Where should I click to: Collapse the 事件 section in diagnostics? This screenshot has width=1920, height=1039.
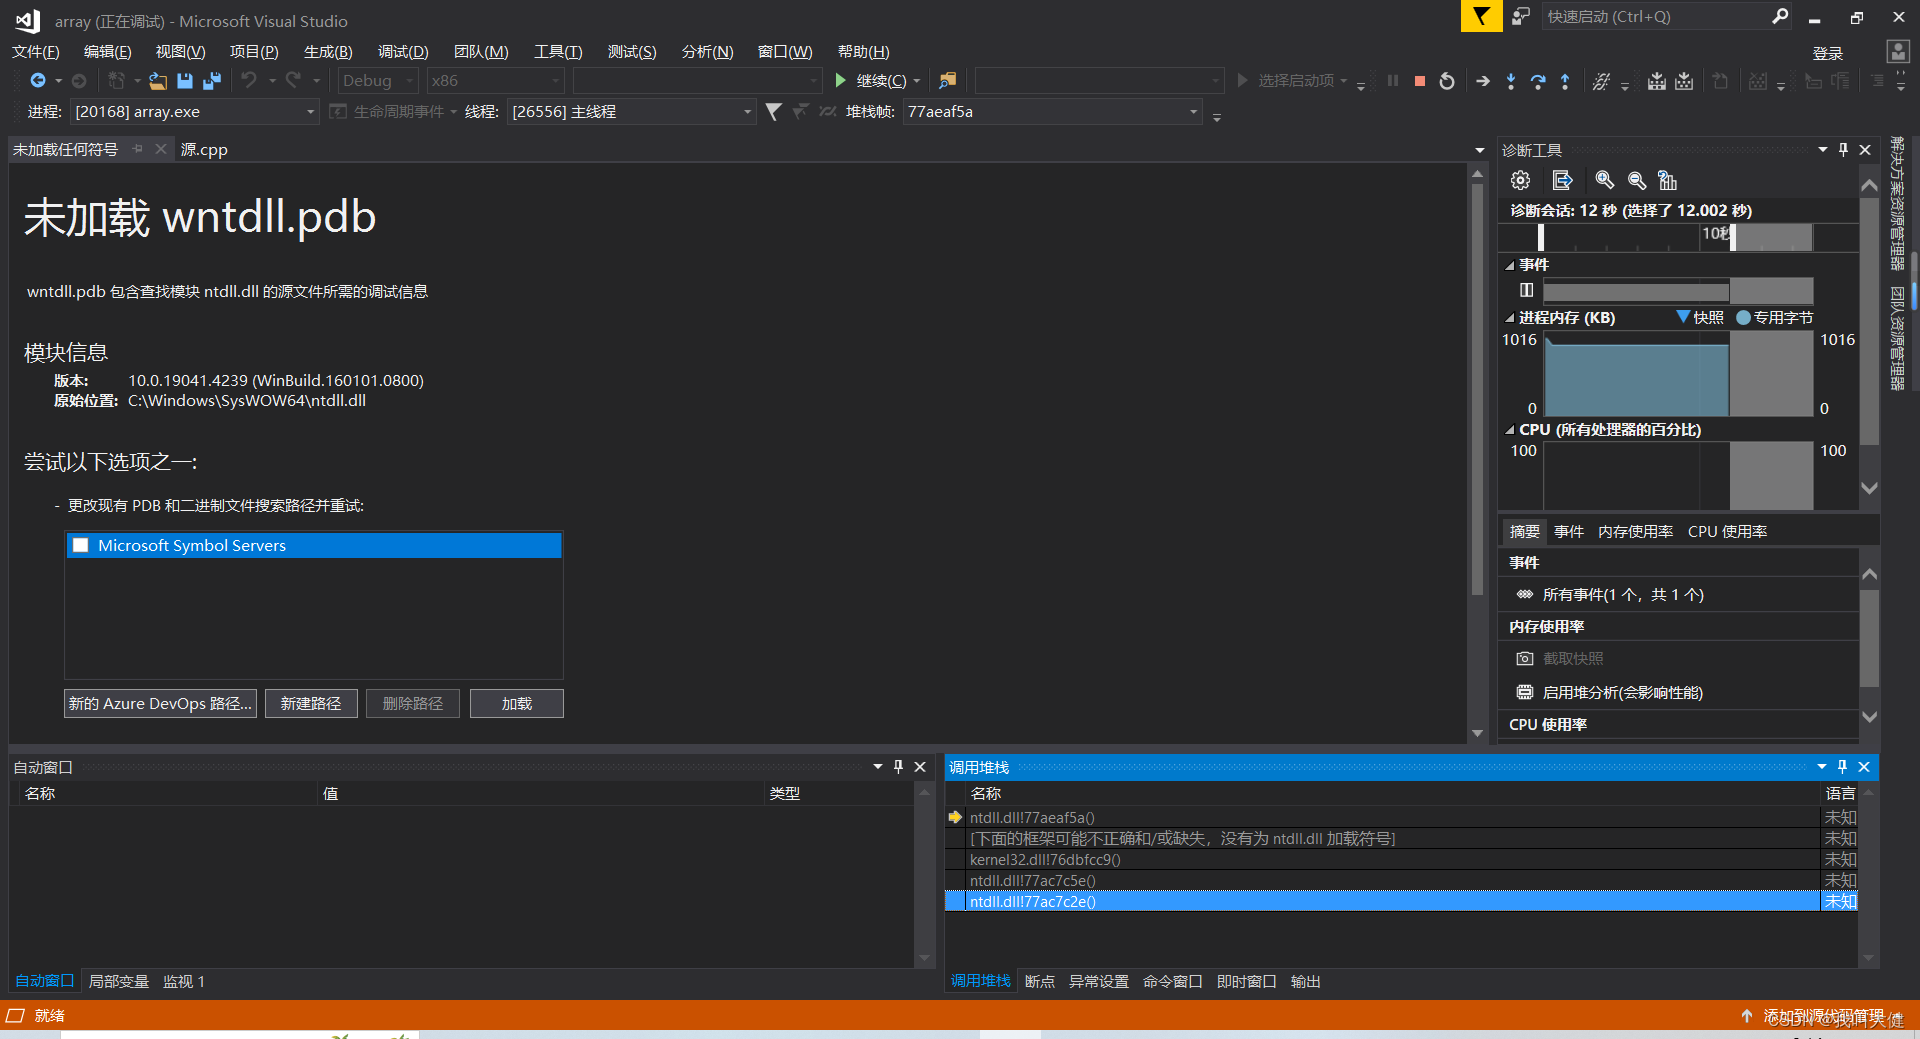tap(1510, 265)
